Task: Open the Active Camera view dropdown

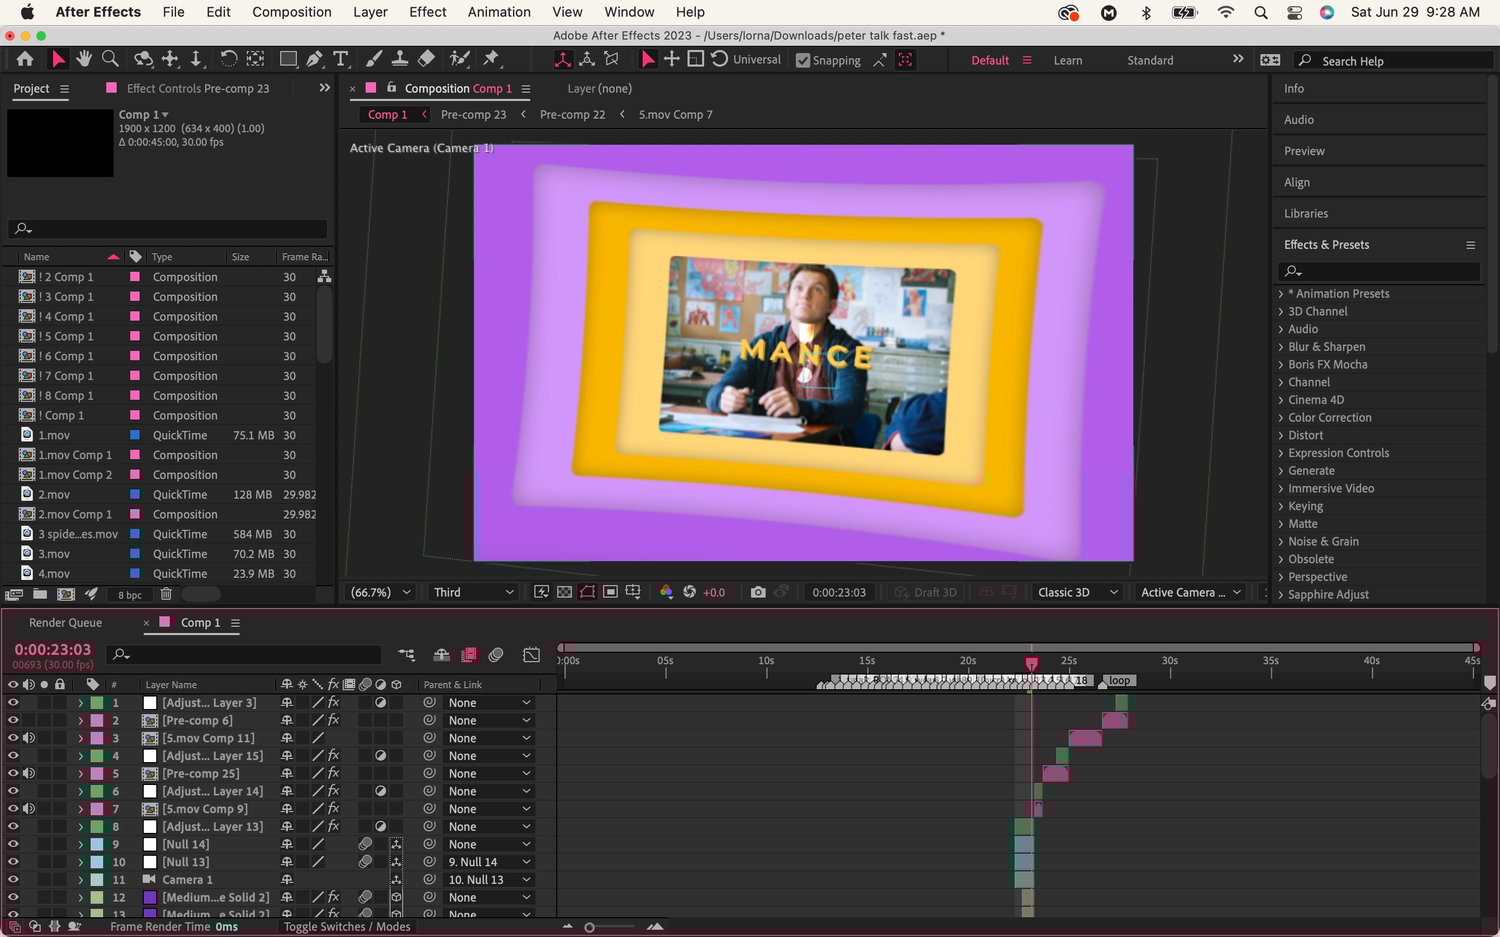Action: click(x=1191, y=592)
